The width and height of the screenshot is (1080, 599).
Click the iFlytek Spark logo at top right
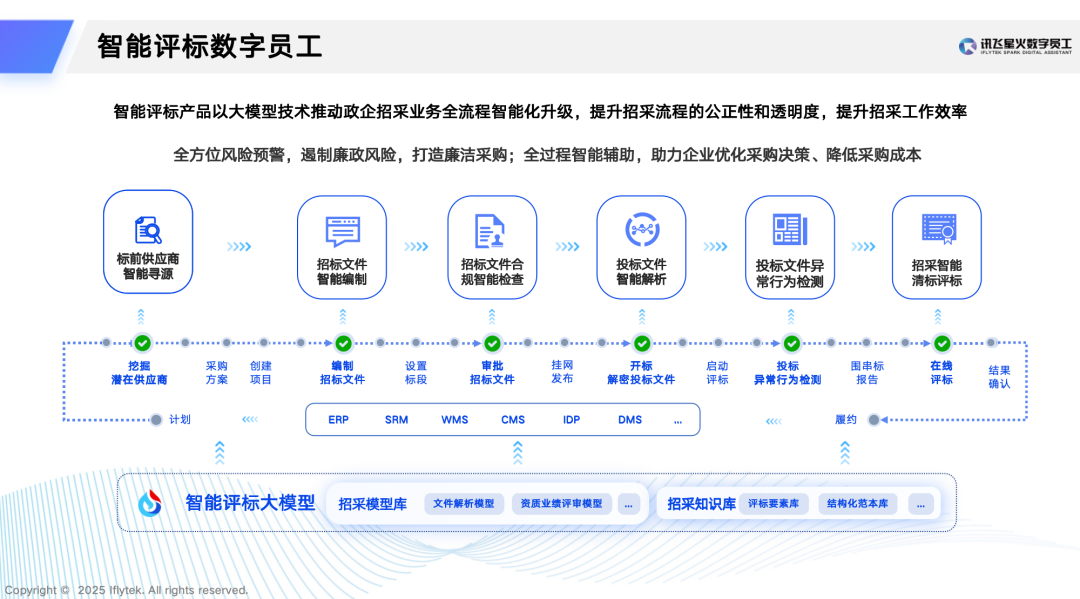[x=1015, y=46]
